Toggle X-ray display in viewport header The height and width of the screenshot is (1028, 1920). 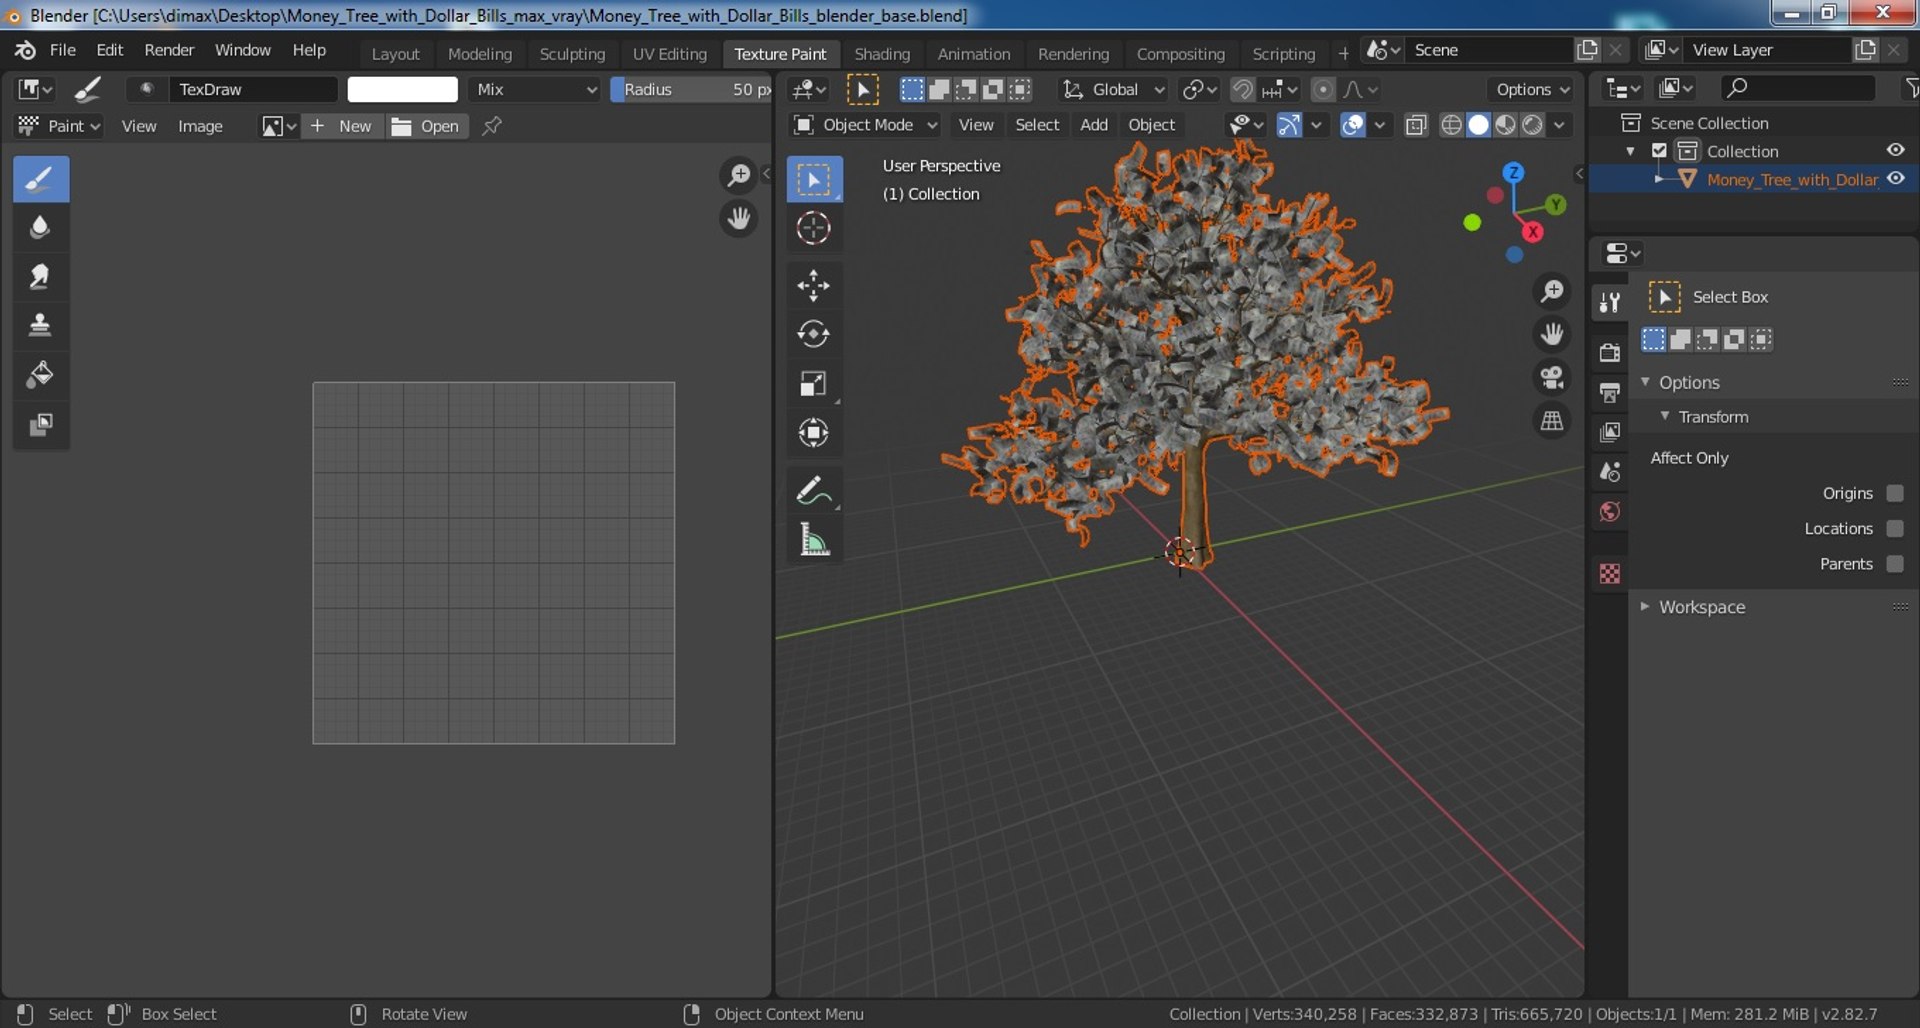point(1416,125)
